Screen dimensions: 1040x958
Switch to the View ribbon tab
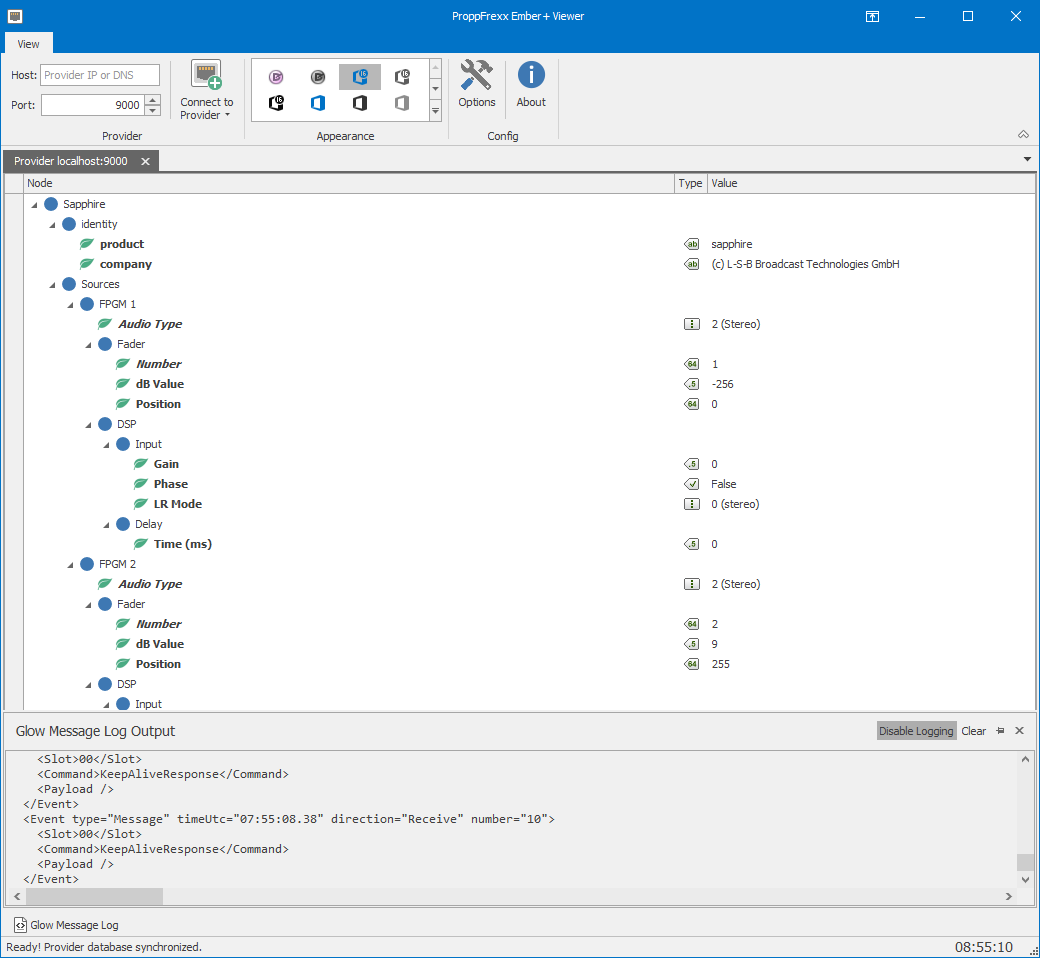(29, 44)
